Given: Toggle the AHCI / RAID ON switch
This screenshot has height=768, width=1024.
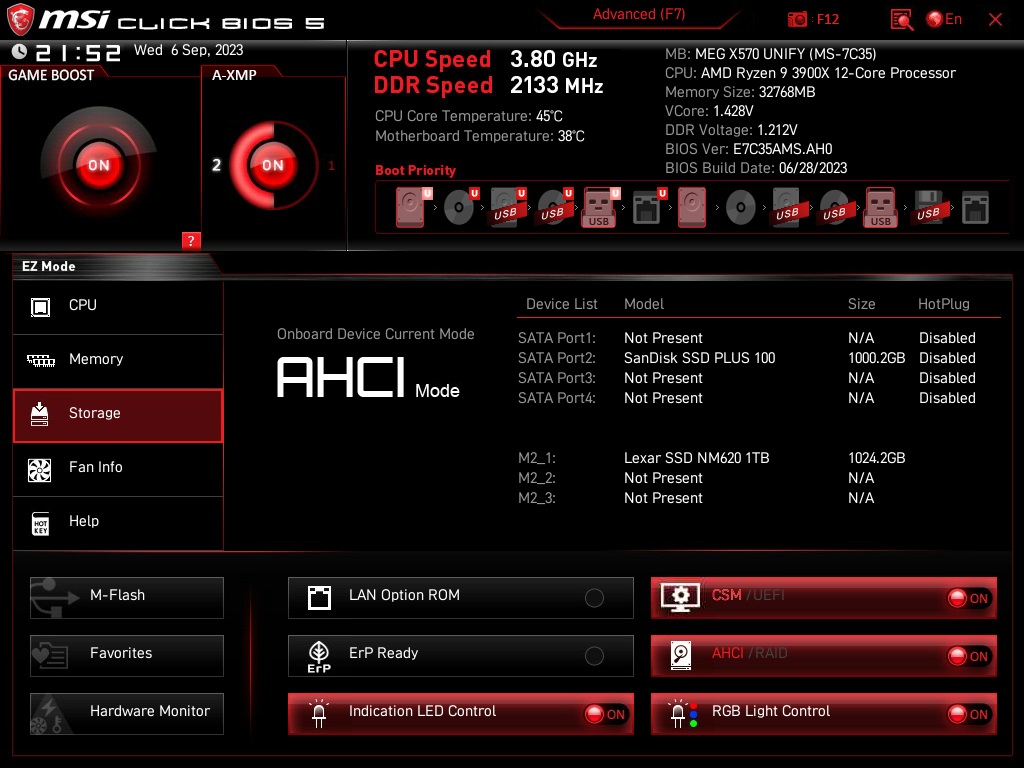Looking at the screenshot, I should point(968,656).
